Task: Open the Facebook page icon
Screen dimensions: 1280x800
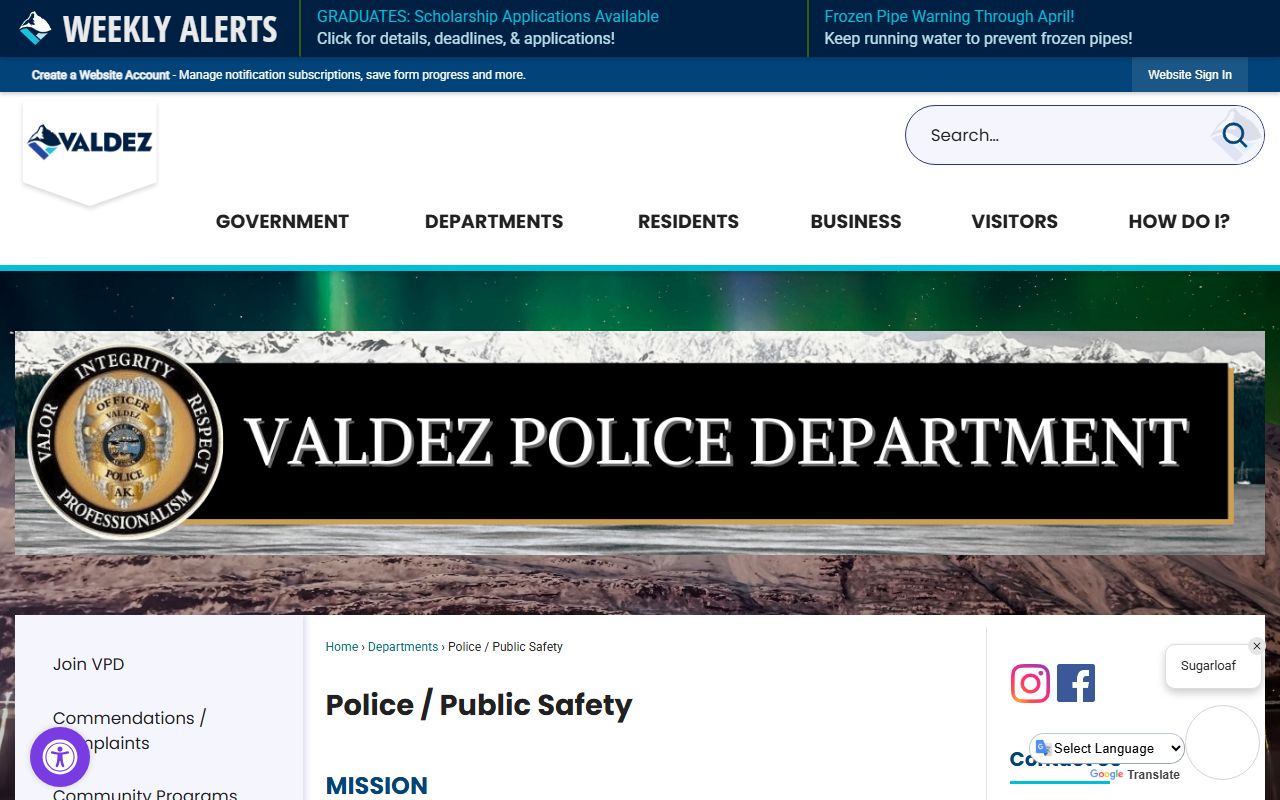Action: pos(1076,683)
